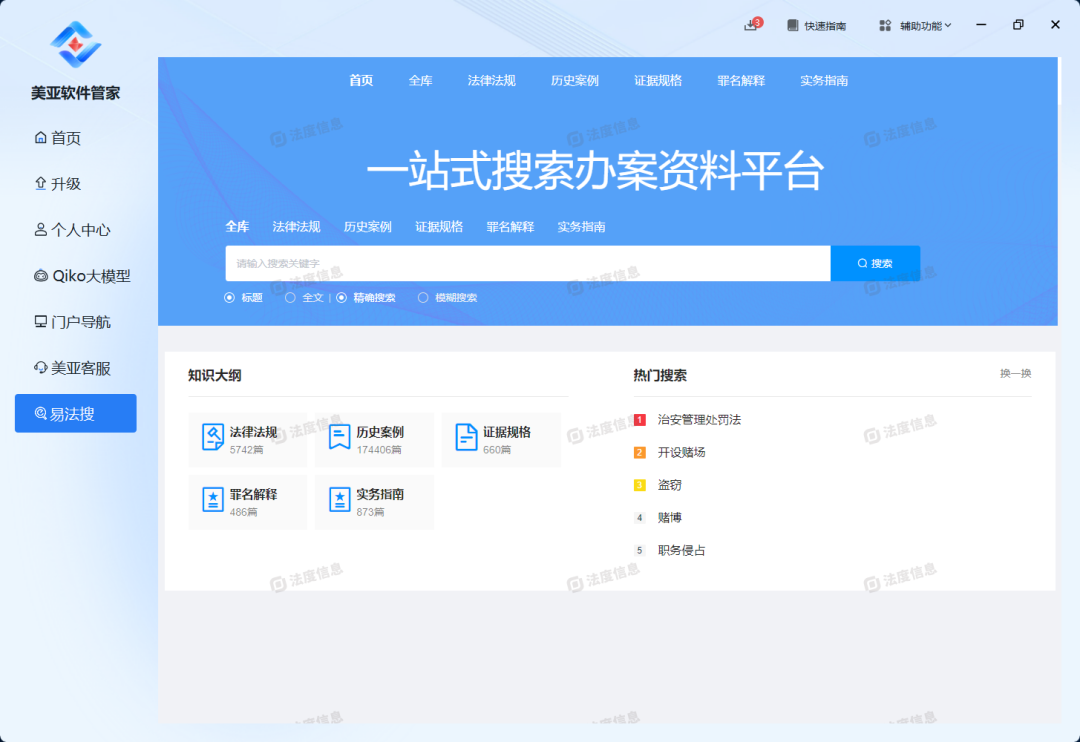Open 法律法规 in the top navigation
The height and width of the screenshot is (742, 1080).
[x=492, y=81]
